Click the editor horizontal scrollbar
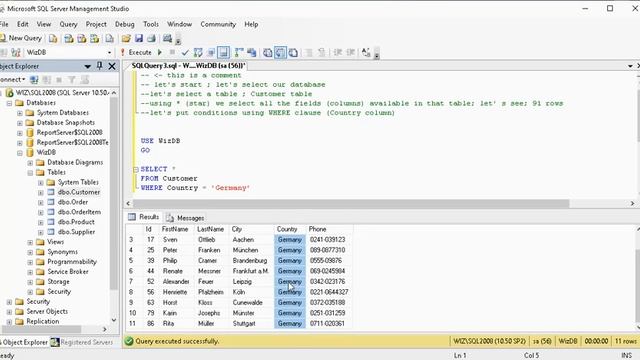This screenshot has height=360, width=640. point(351,203)
